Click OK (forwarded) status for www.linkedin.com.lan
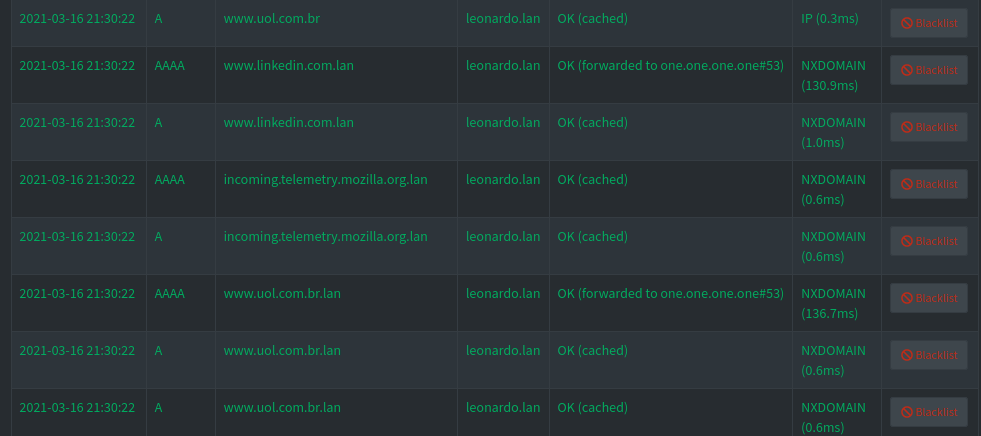 point(670,66)
